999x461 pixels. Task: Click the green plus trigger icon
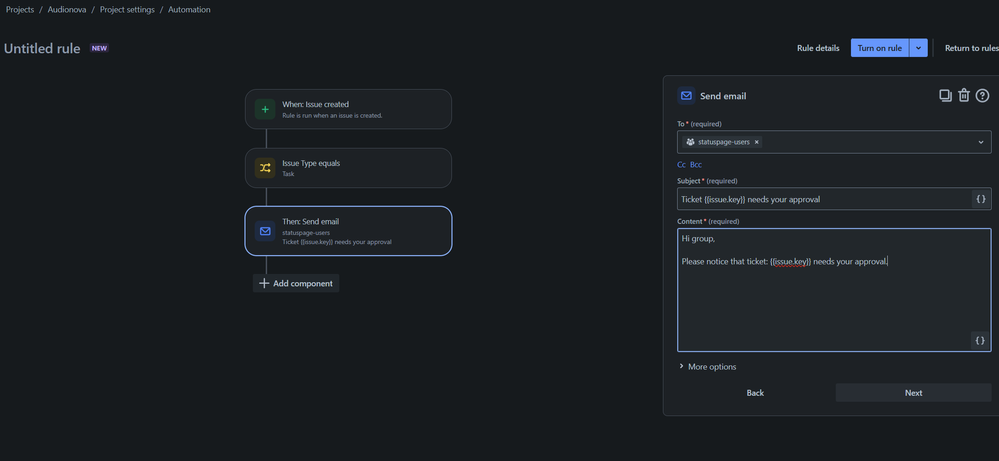(x=265, y=110)
